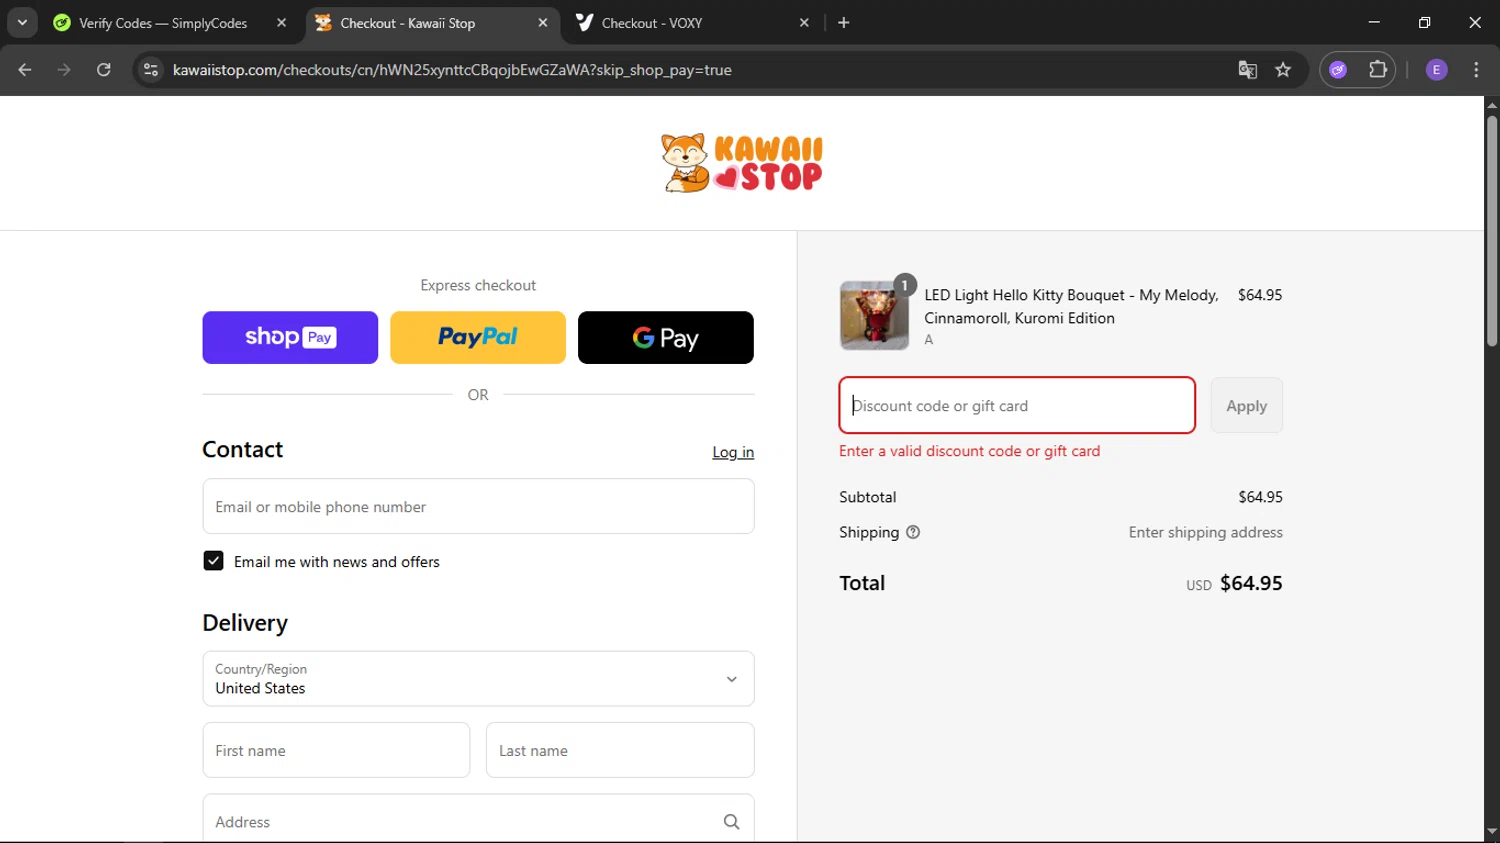The image size is (1500, 843).
Task: Click the Log in link
Action: point(733,452)
